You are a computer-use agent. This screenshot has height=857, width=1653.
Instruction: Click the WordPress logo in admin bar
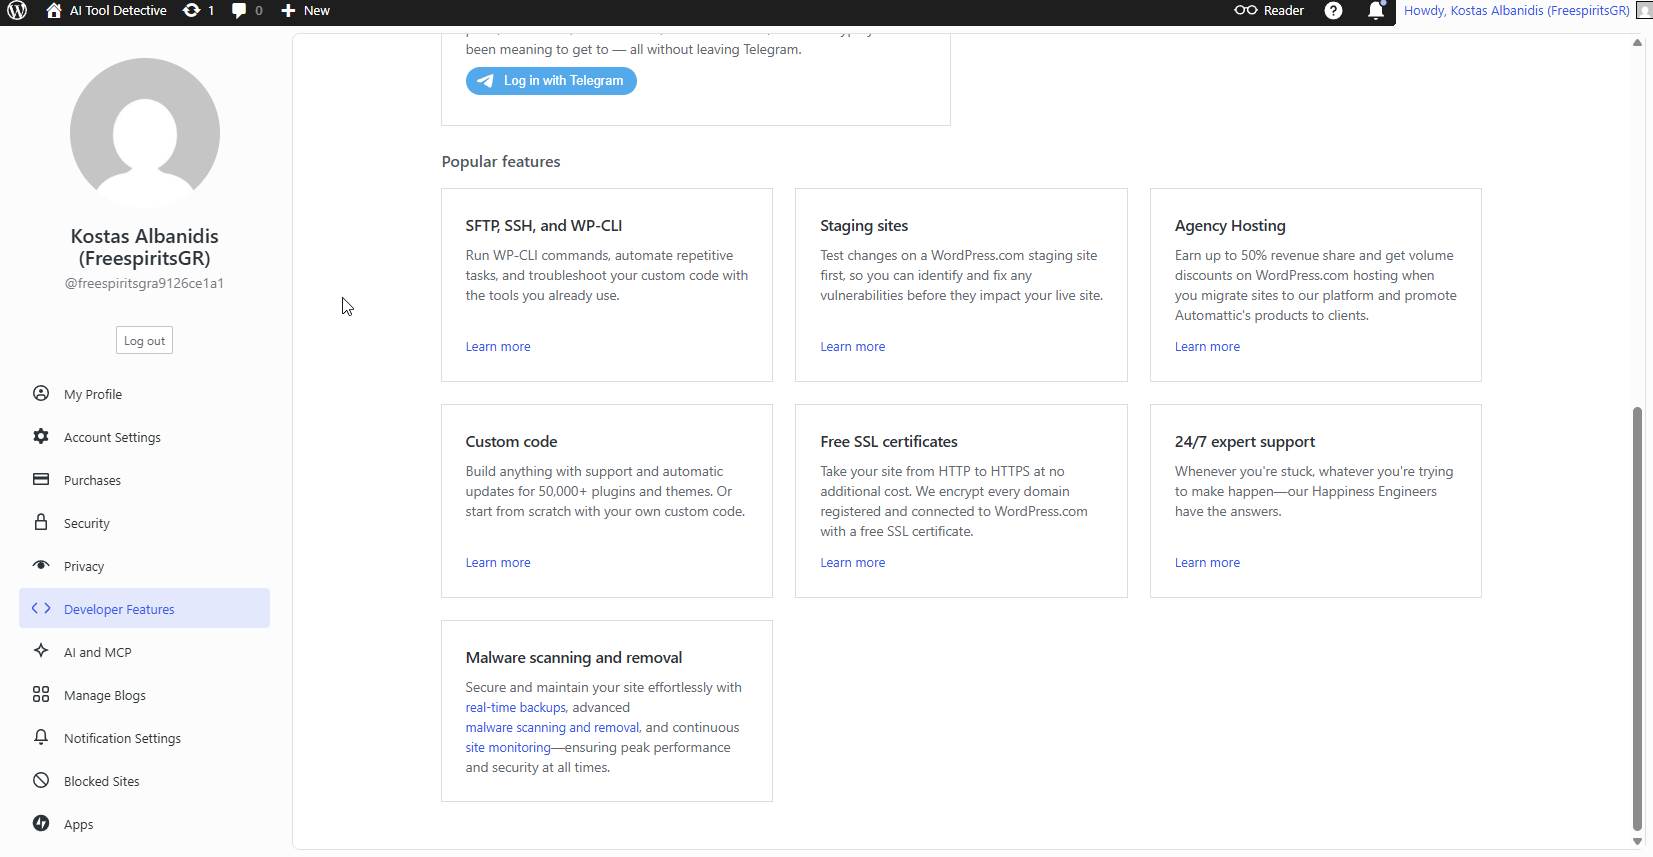[x=17, y=10]
